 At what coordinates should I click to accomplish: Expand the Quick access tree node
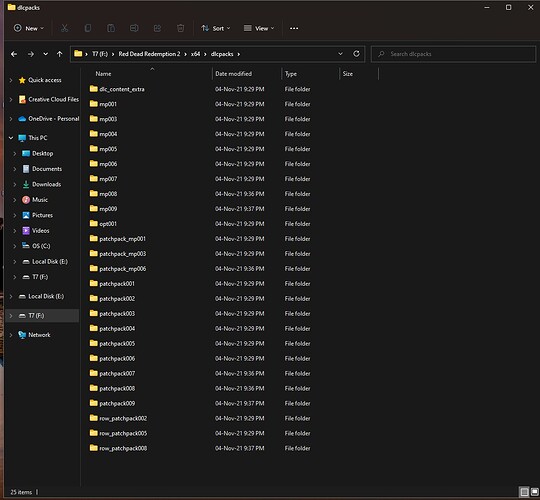(x=11, y=80)
